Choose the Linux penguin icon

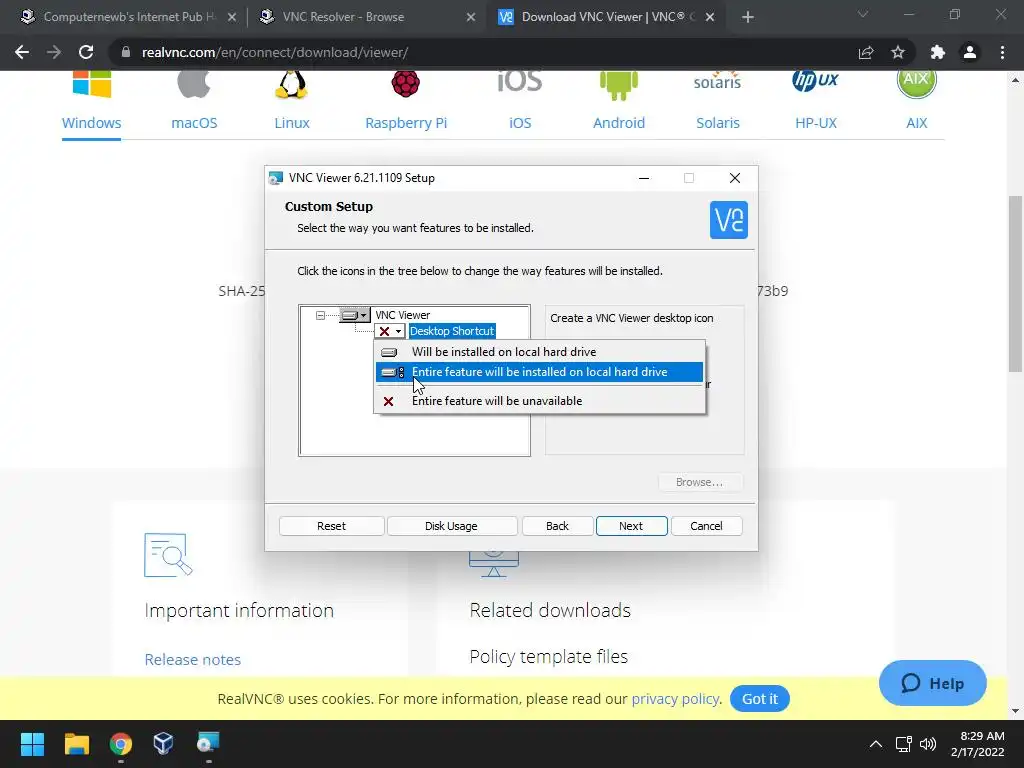click(x=291, y=85)
